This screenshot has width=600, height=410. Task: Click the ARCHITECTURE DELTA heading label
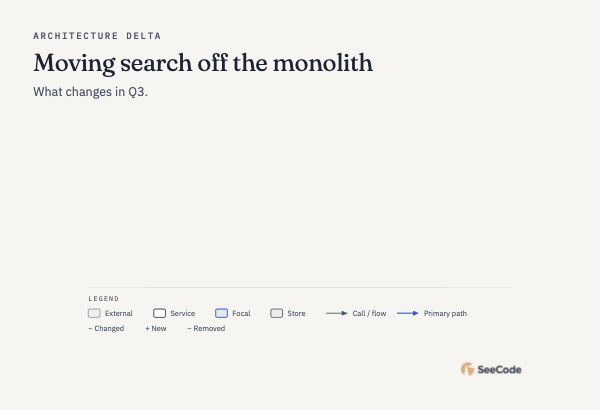click(x=97, y=36)
